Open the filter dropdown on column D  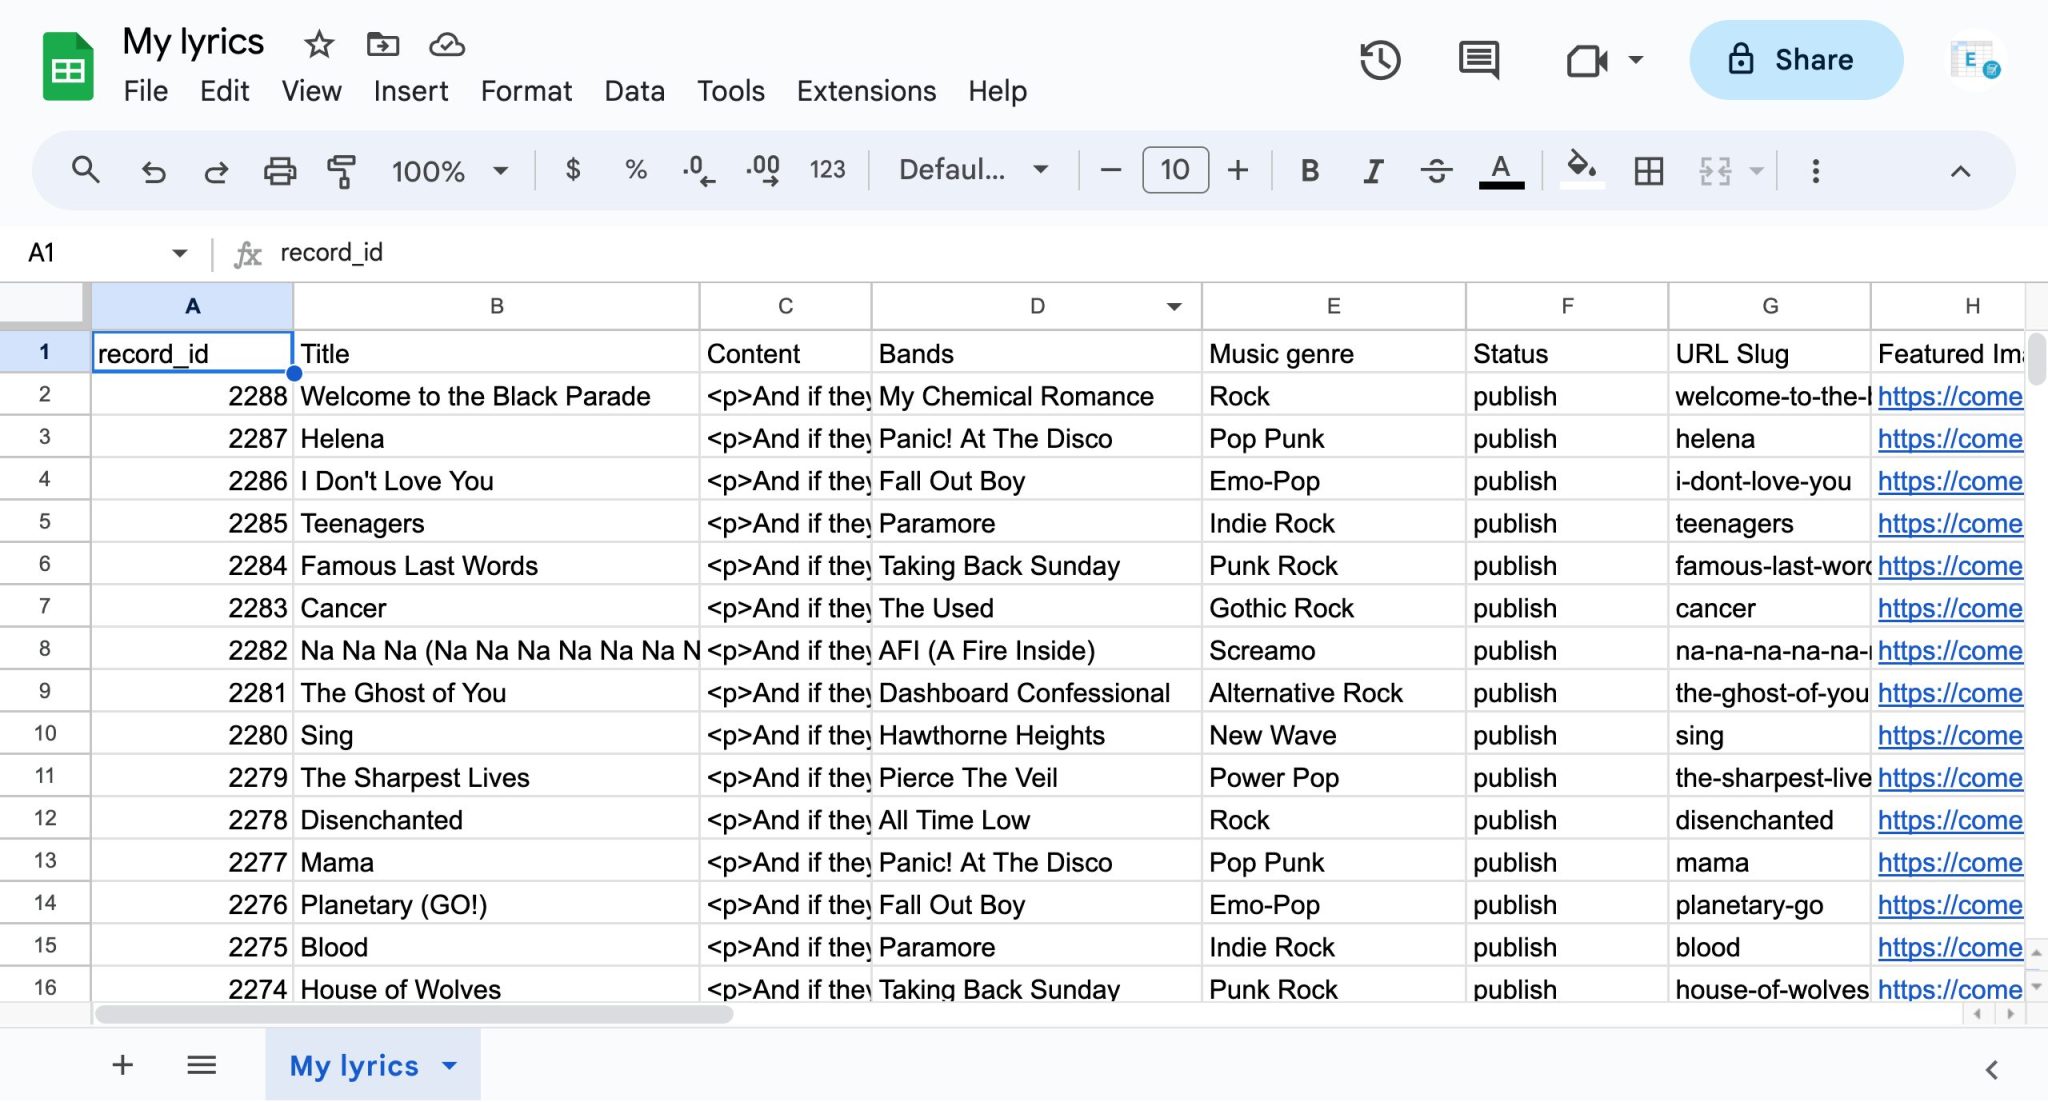coord(1172,306)
